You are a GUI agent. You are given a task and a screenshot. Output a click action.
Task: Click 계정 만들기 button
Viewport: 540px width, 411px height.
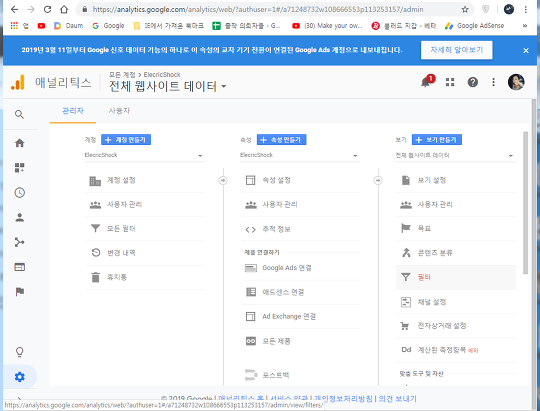click(126, 140)
